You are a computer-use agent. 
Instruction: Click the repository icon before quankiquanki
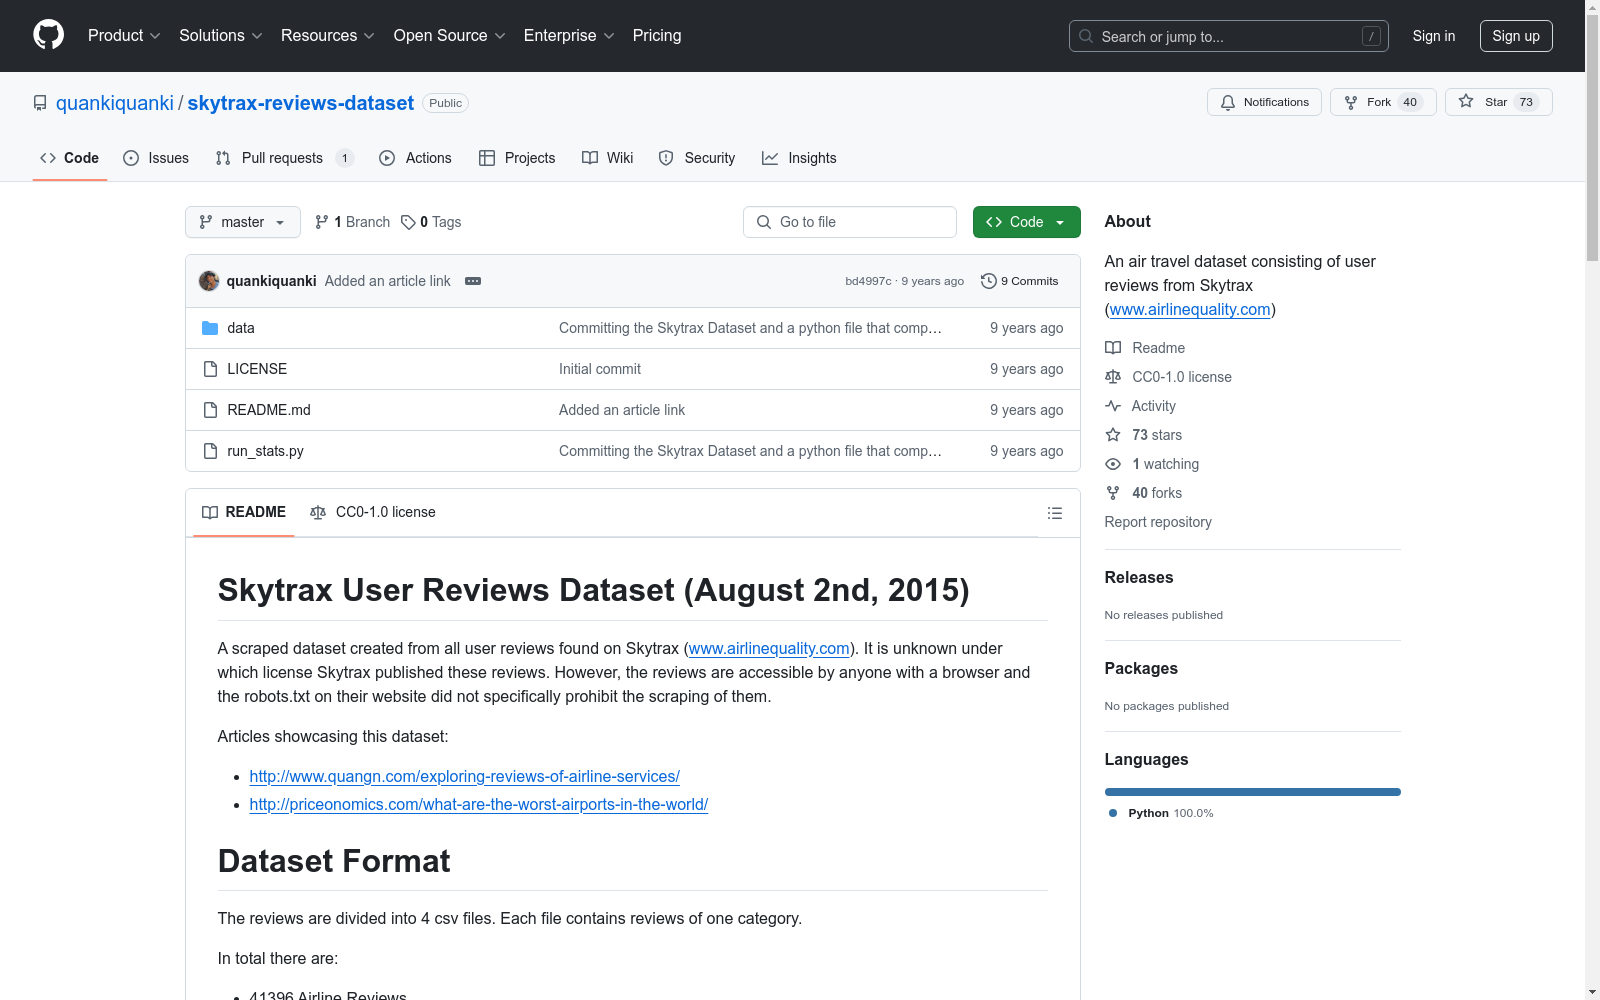40,103
